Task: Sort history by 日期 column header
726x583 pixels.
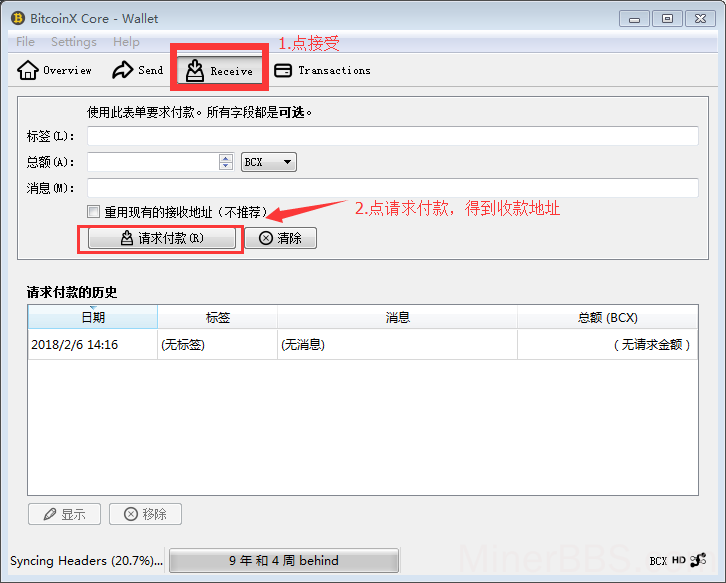Action: (93, 317)
